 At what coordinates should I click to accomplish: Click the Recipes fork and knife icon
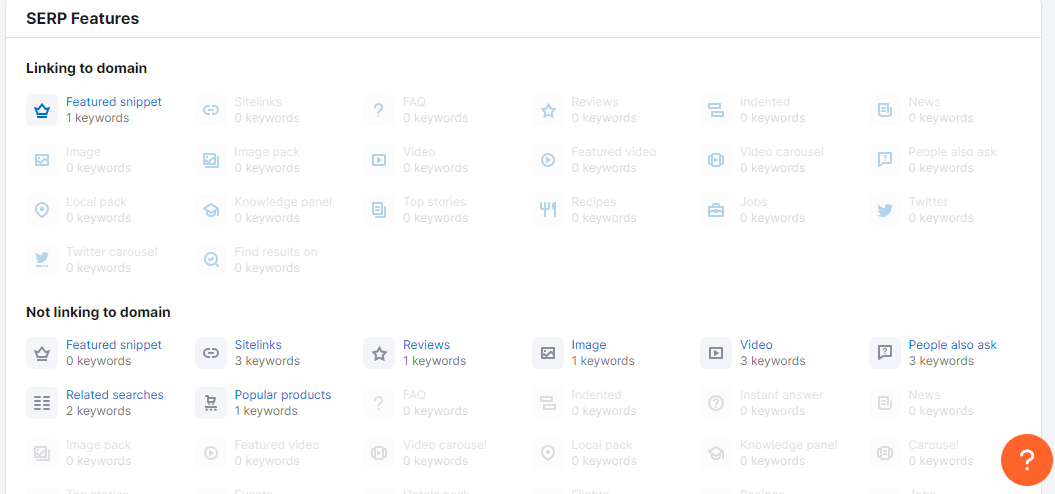pos(548,210)
